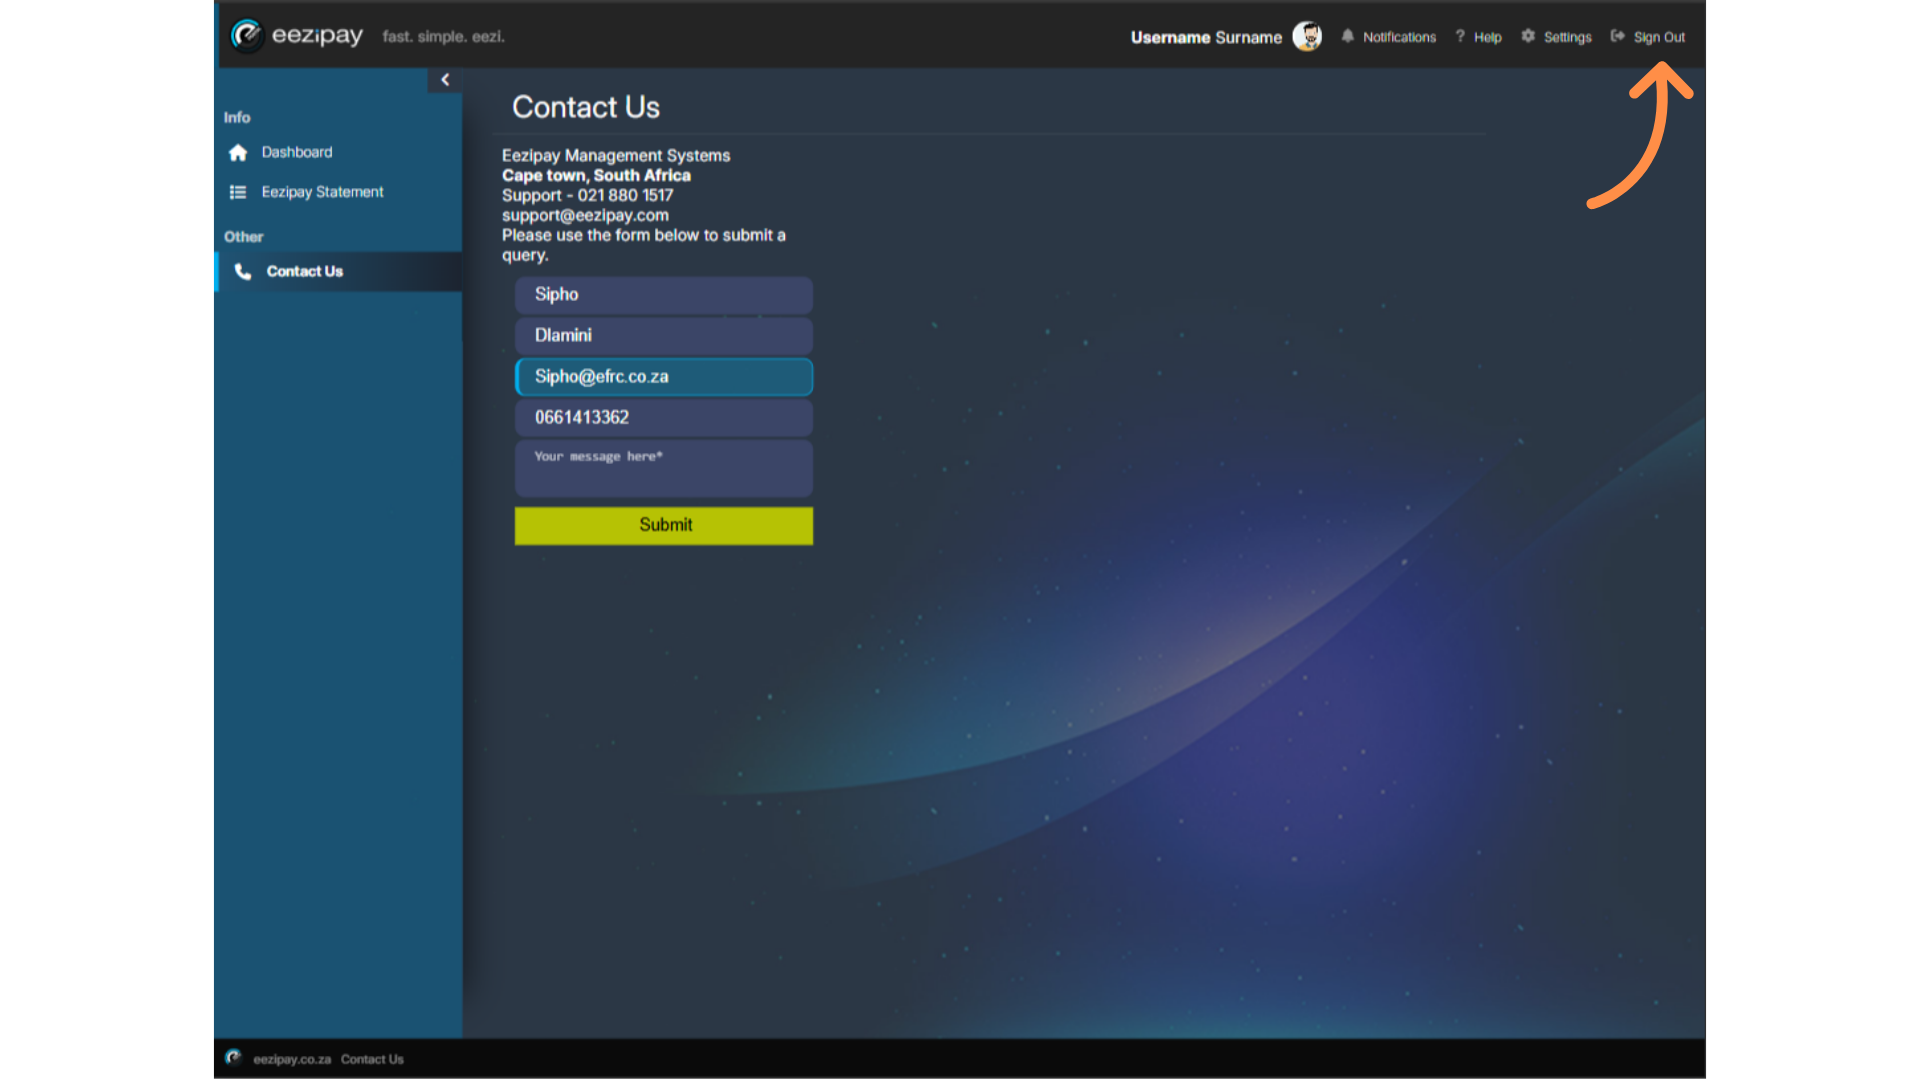Click the Sign Out arrow icon
The height and width of the screenshot is (1080, 1920).
pos(1617,36)
